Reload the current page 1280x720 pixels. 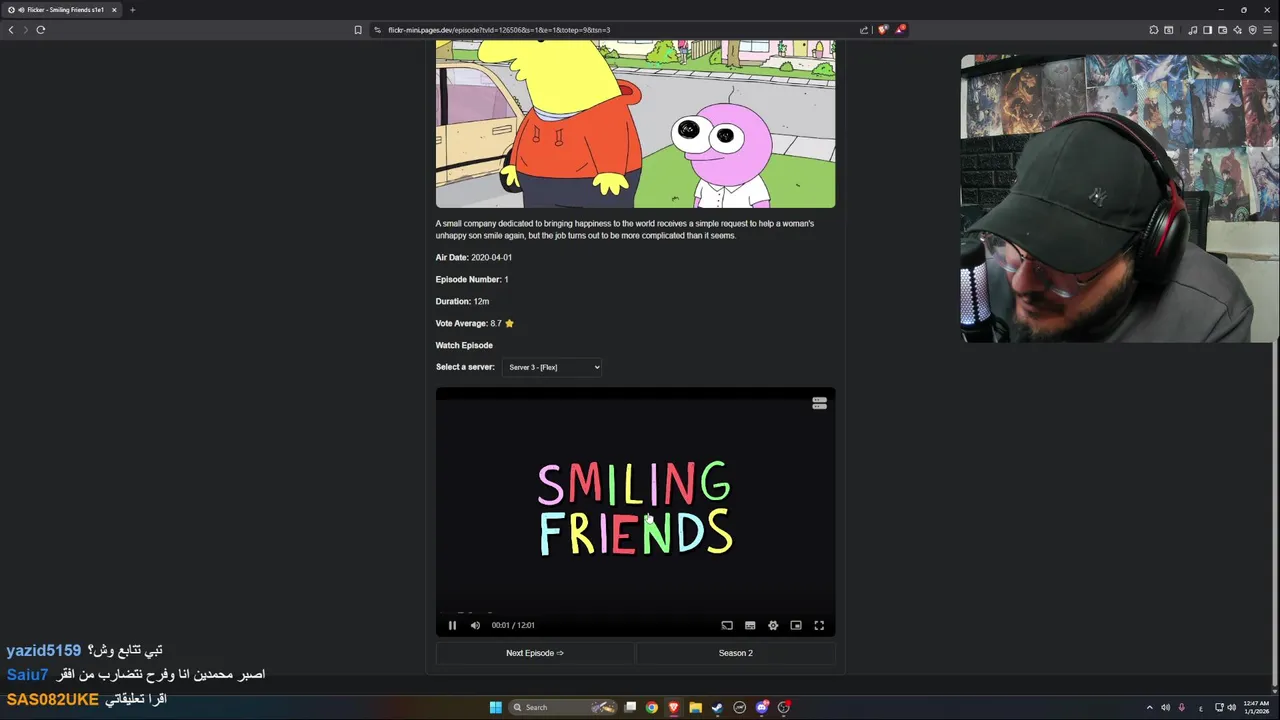[x=41, y=30]
